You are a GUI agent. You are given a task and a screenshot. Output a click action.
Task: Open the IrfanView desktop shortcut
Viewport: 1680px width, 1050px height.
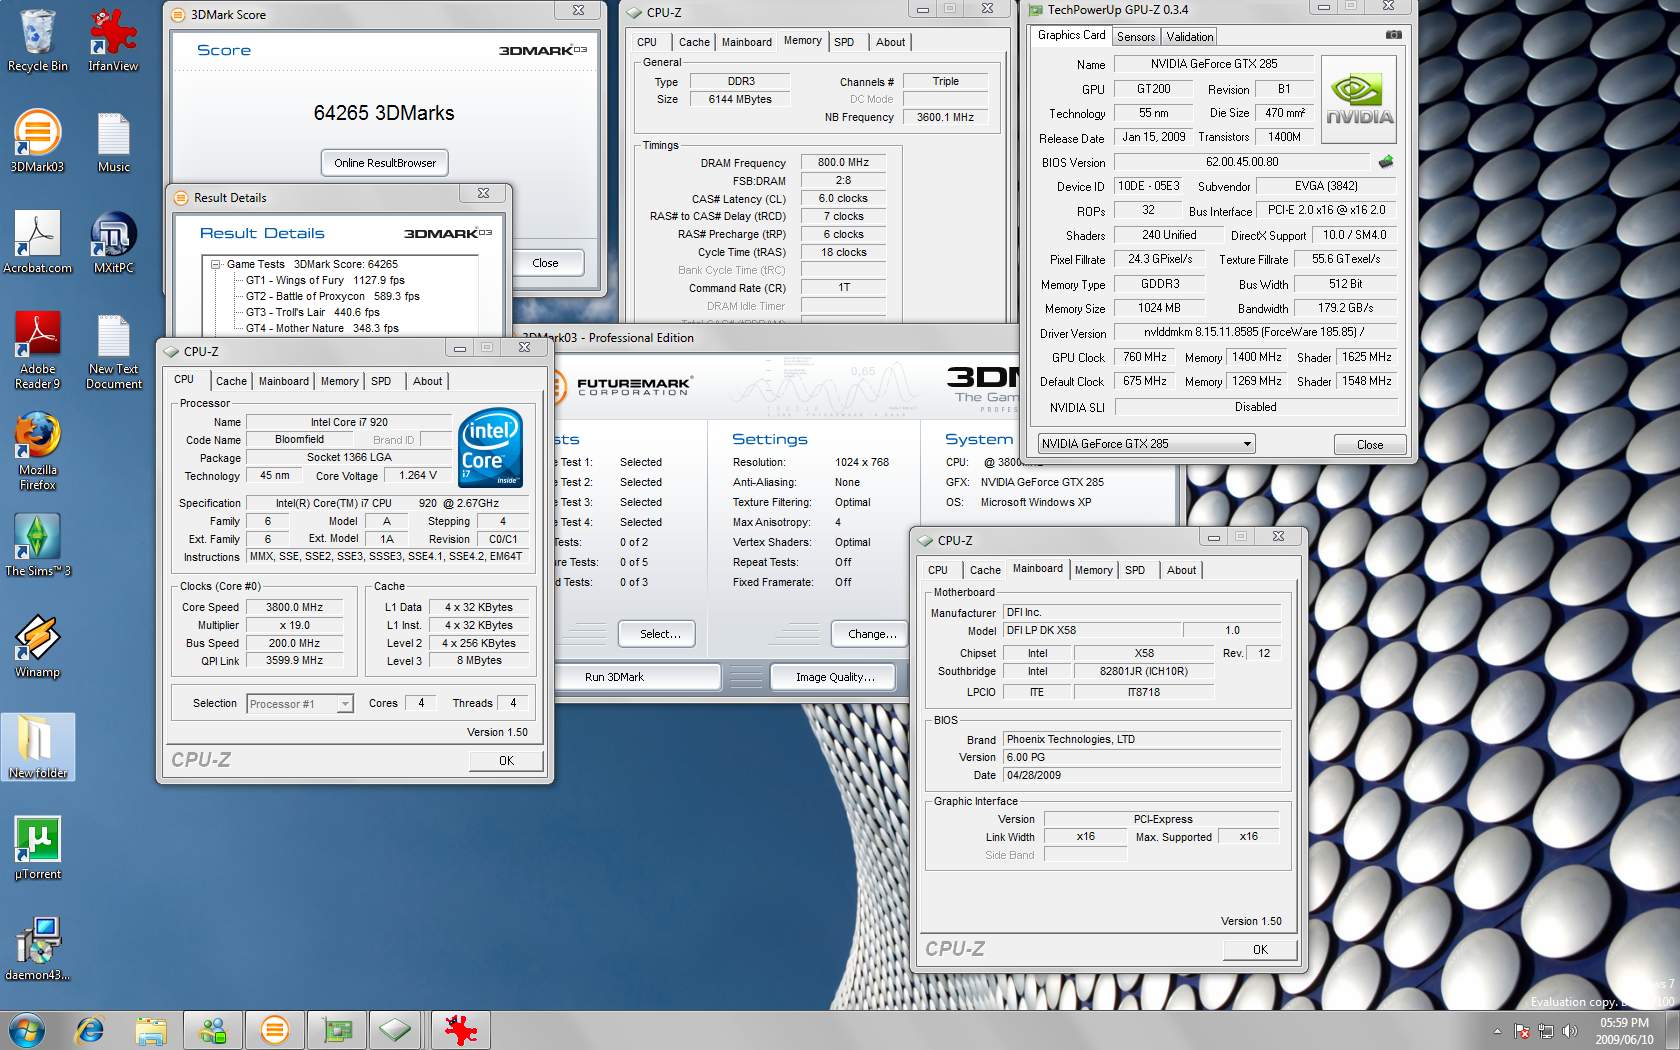tap(113, 40)
